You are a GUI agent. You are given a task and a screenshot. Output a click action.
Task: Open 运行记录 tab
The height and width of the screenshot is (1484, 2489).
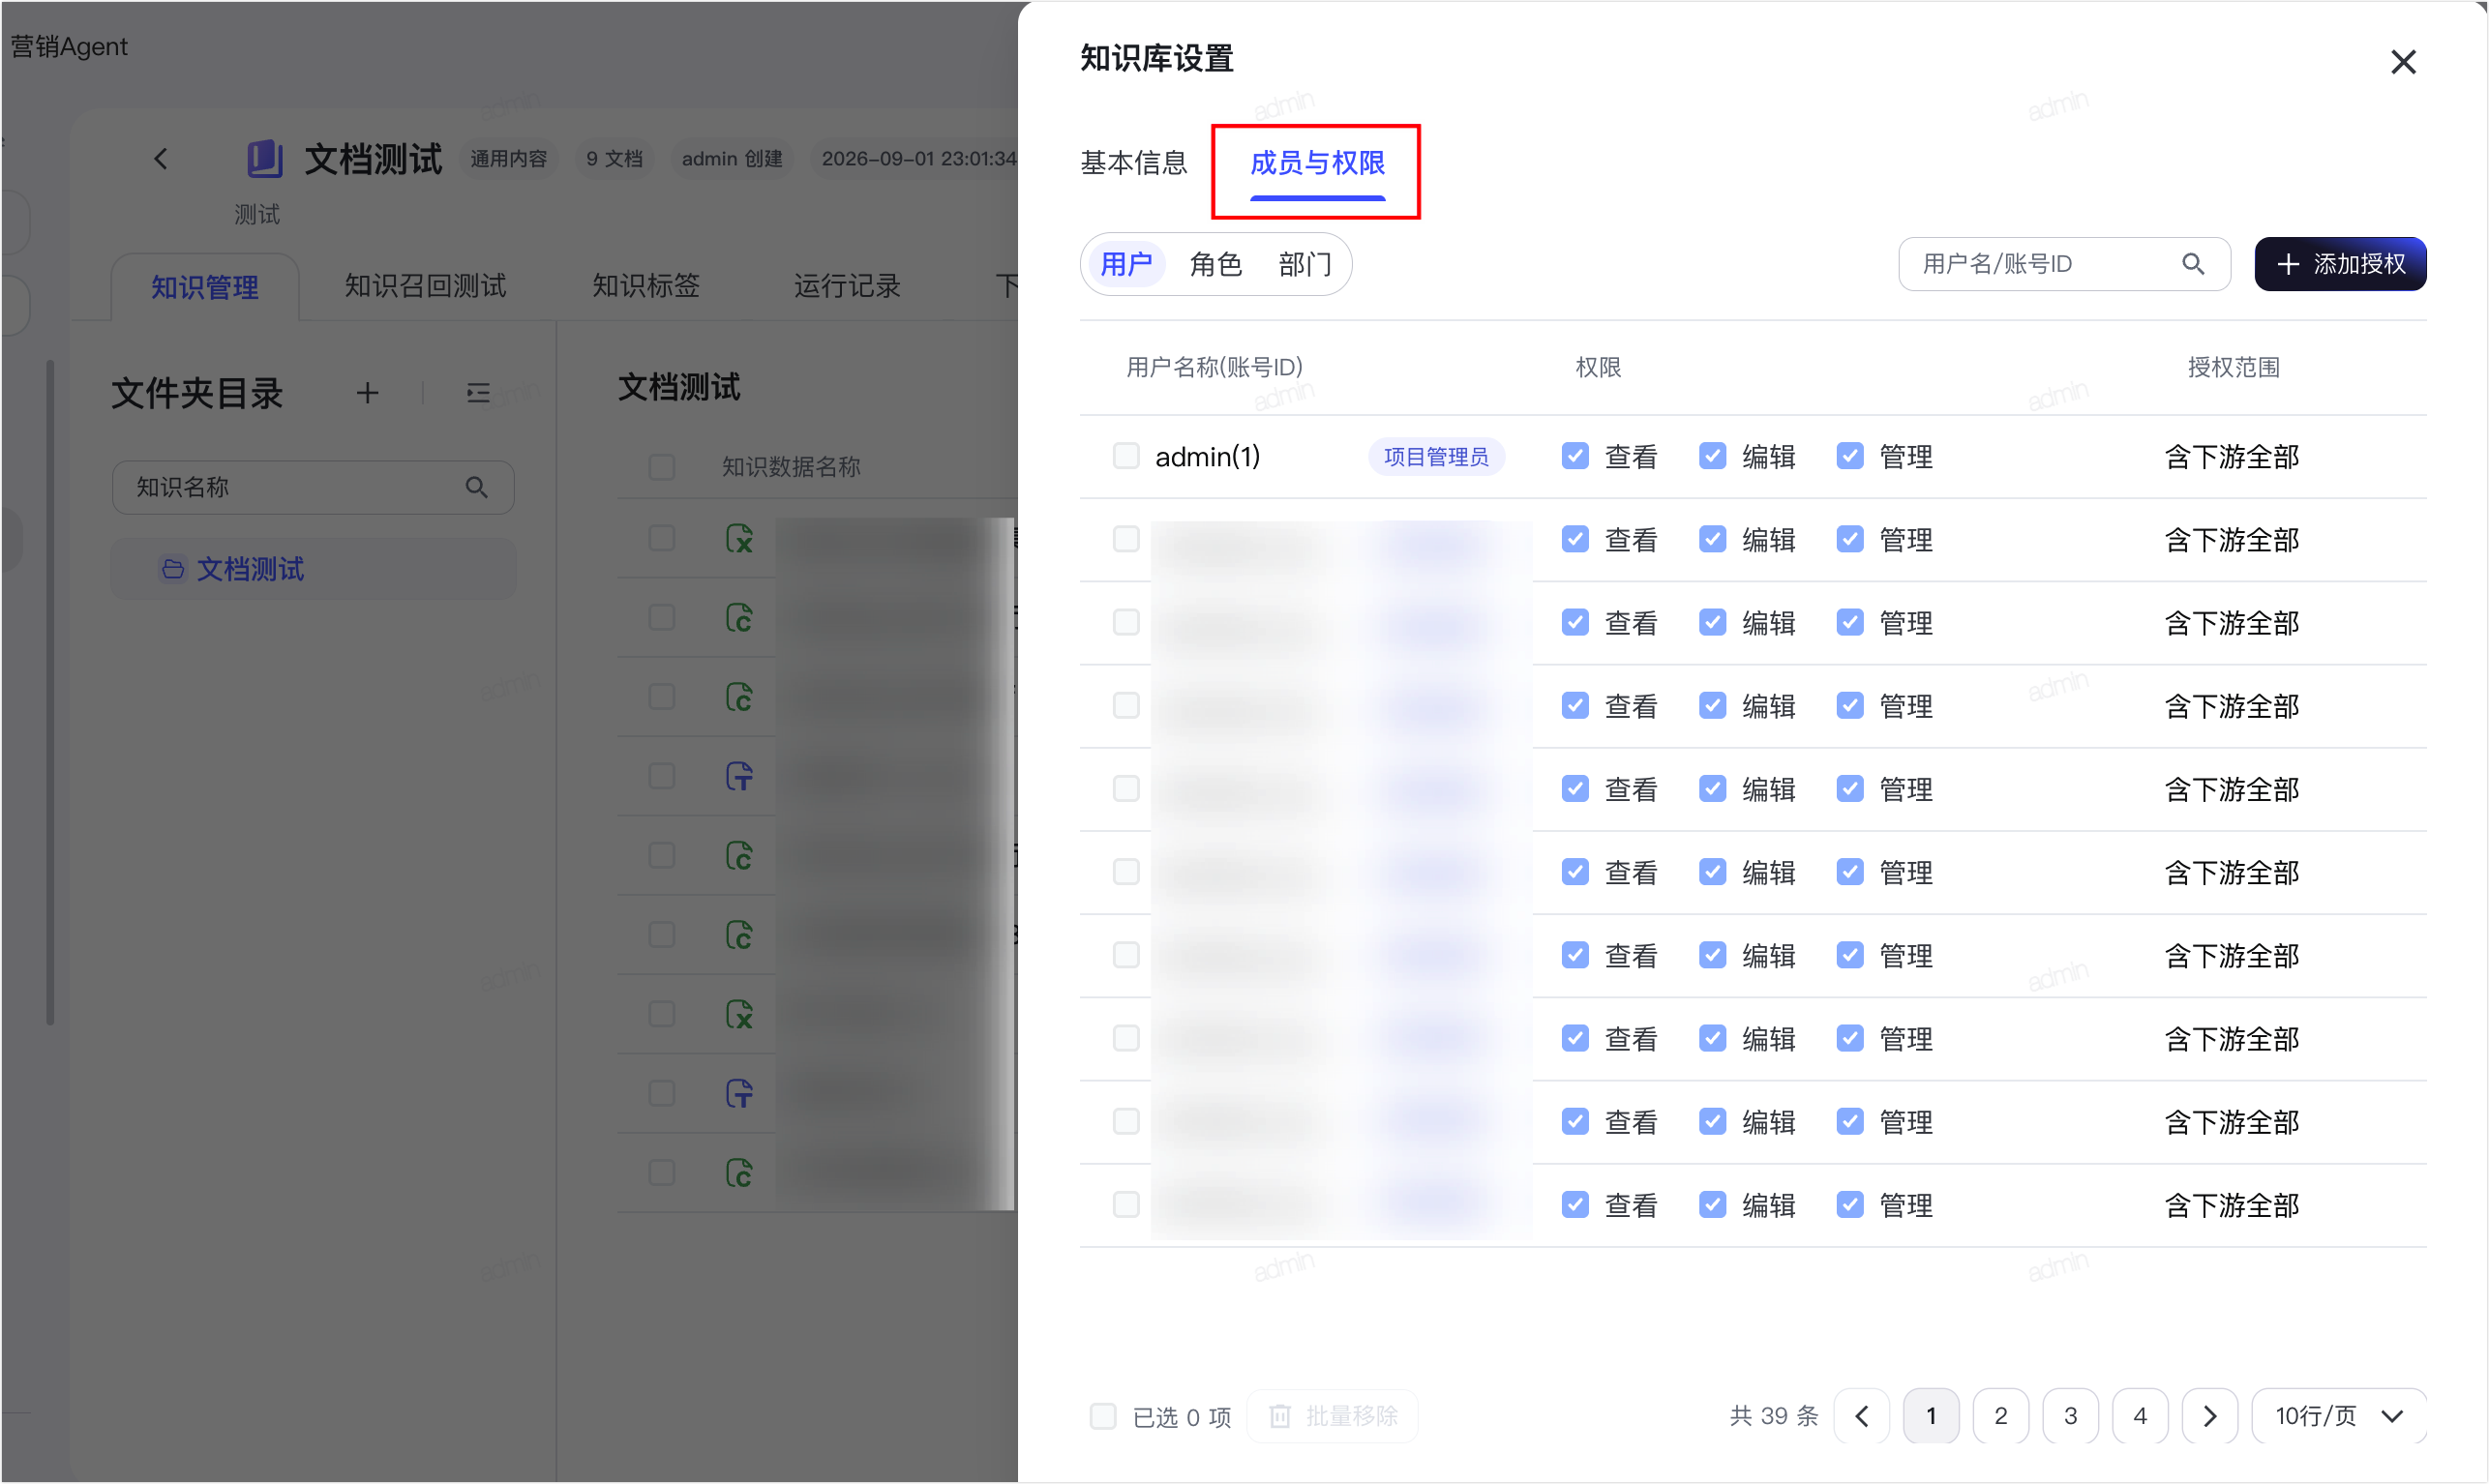(847, 287)
